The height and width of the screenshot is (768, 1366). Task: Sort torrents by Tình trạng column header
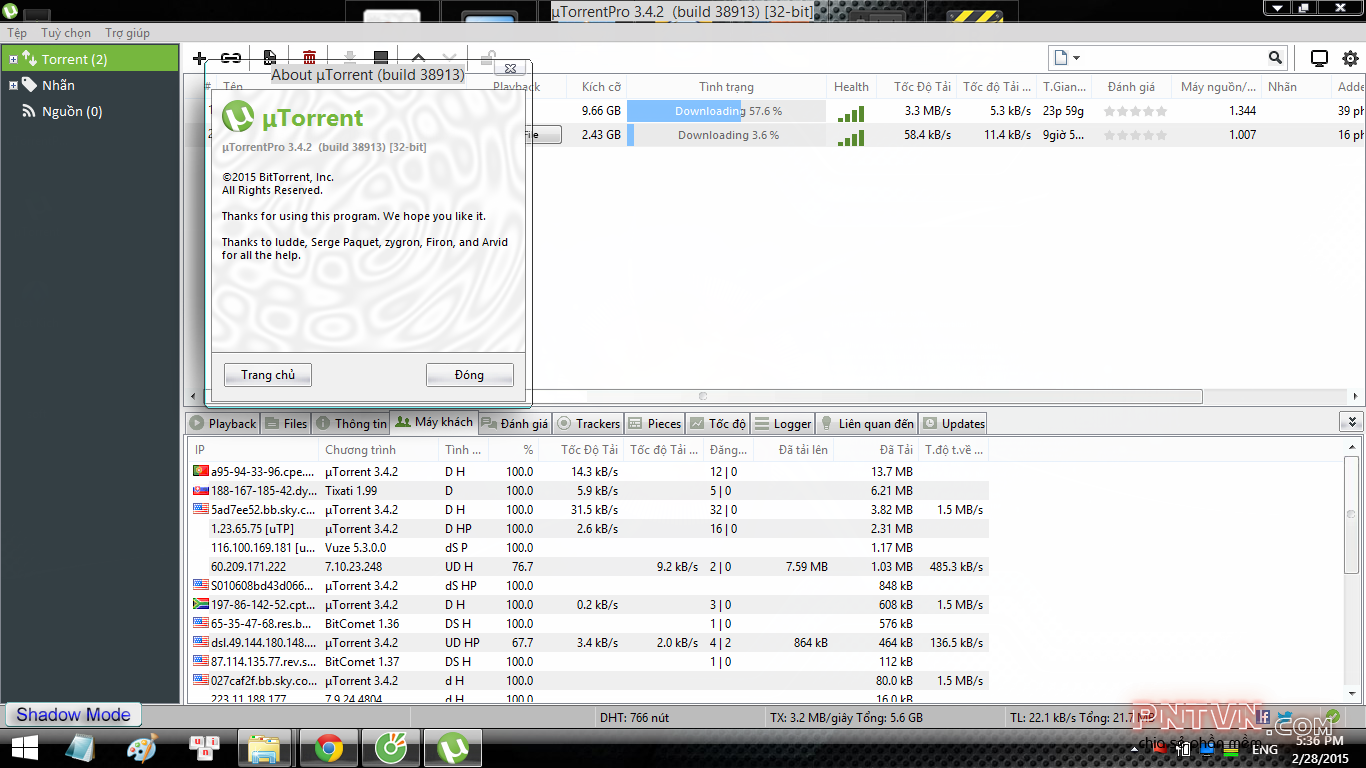point(727,87)
